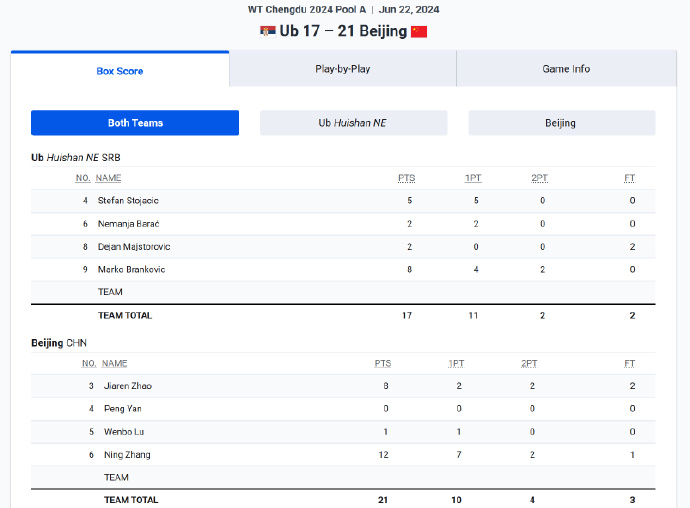This screenshot has height=508, width=690.
Task: Sort Beijing table by 2PT
Action: (x=529, y=363)
